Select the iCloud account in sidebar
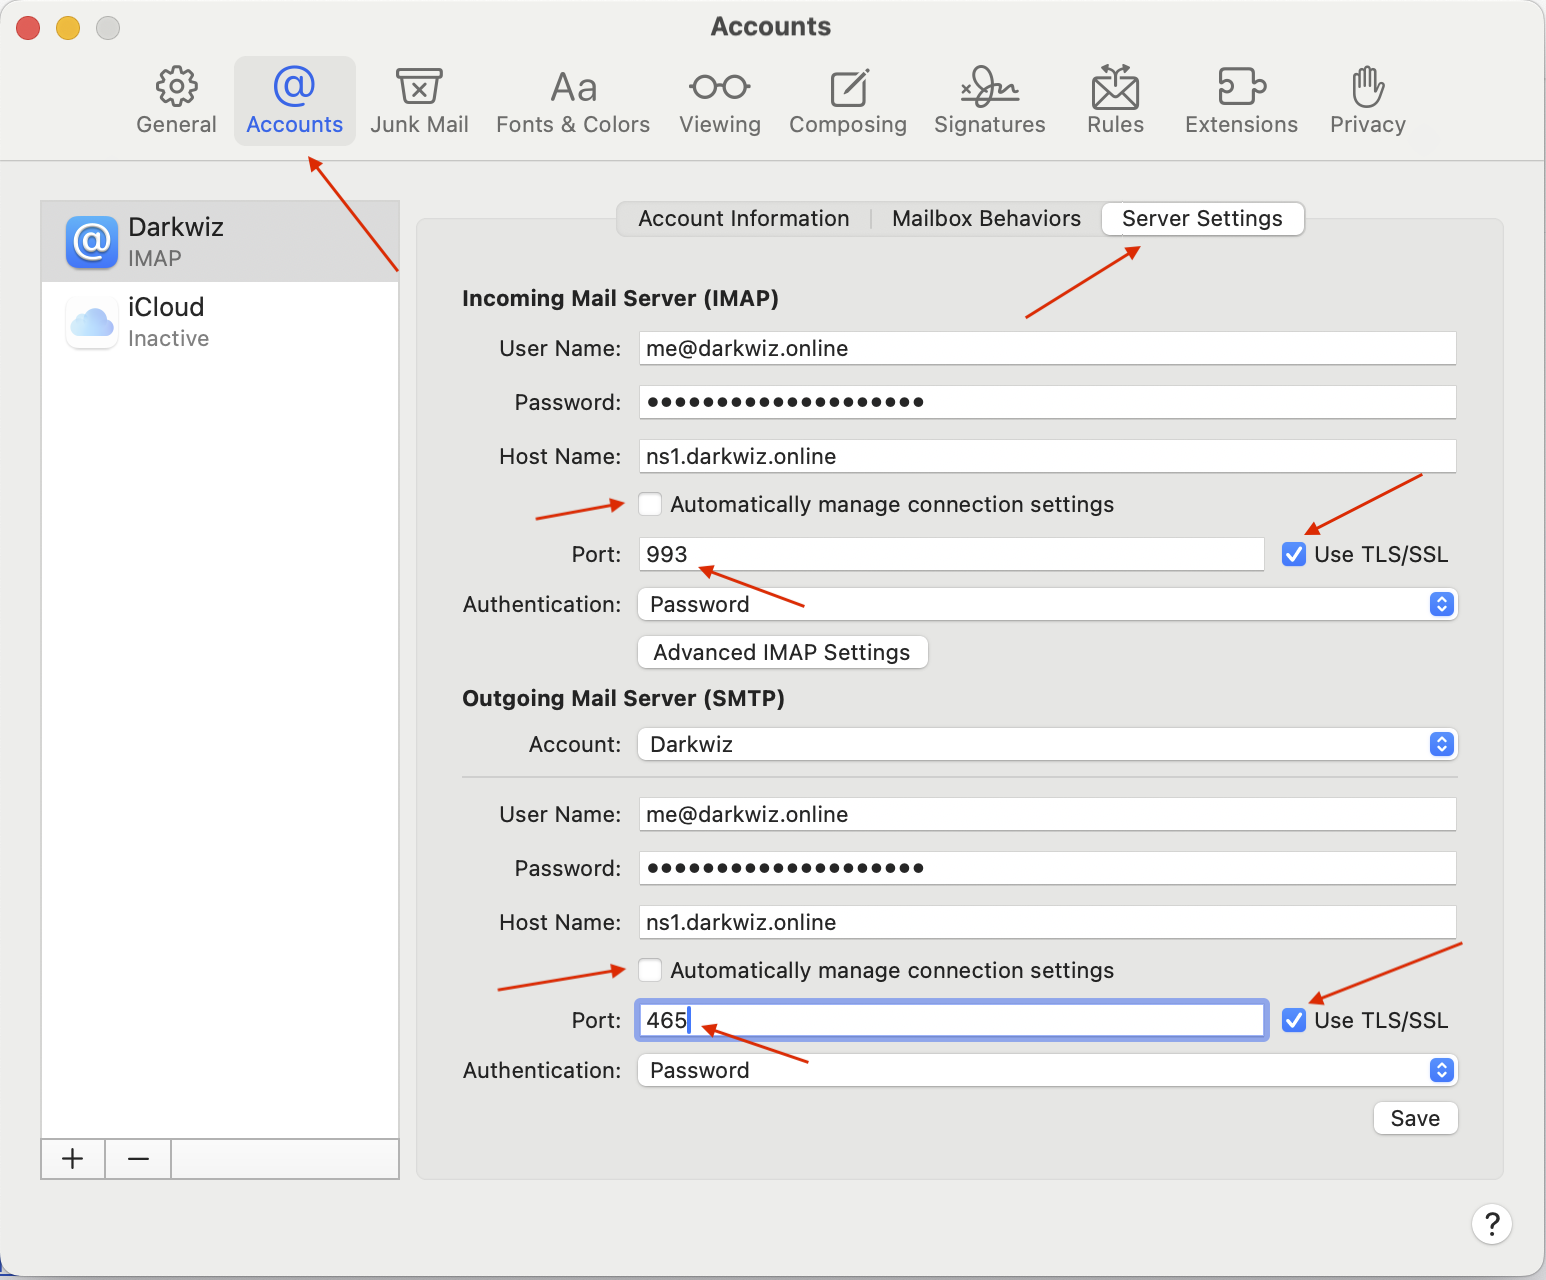The image size is (1546, 1280). click(220, 322)
